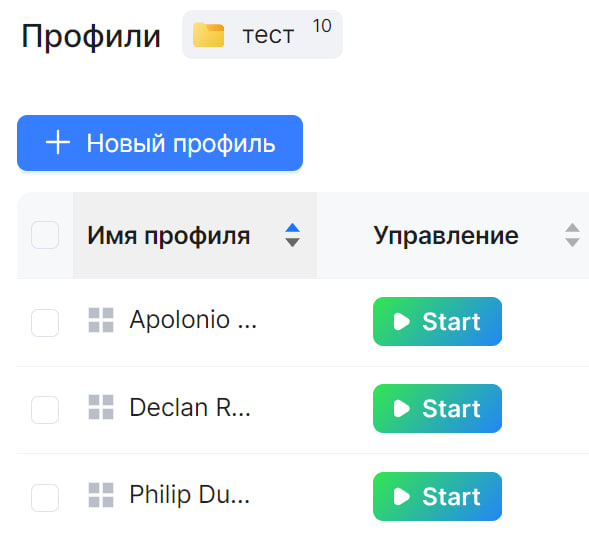Viewport: 589px width, 536px height.
Task: Select the checkbox for Philip Du... row
Action: (x=45, y=498)
